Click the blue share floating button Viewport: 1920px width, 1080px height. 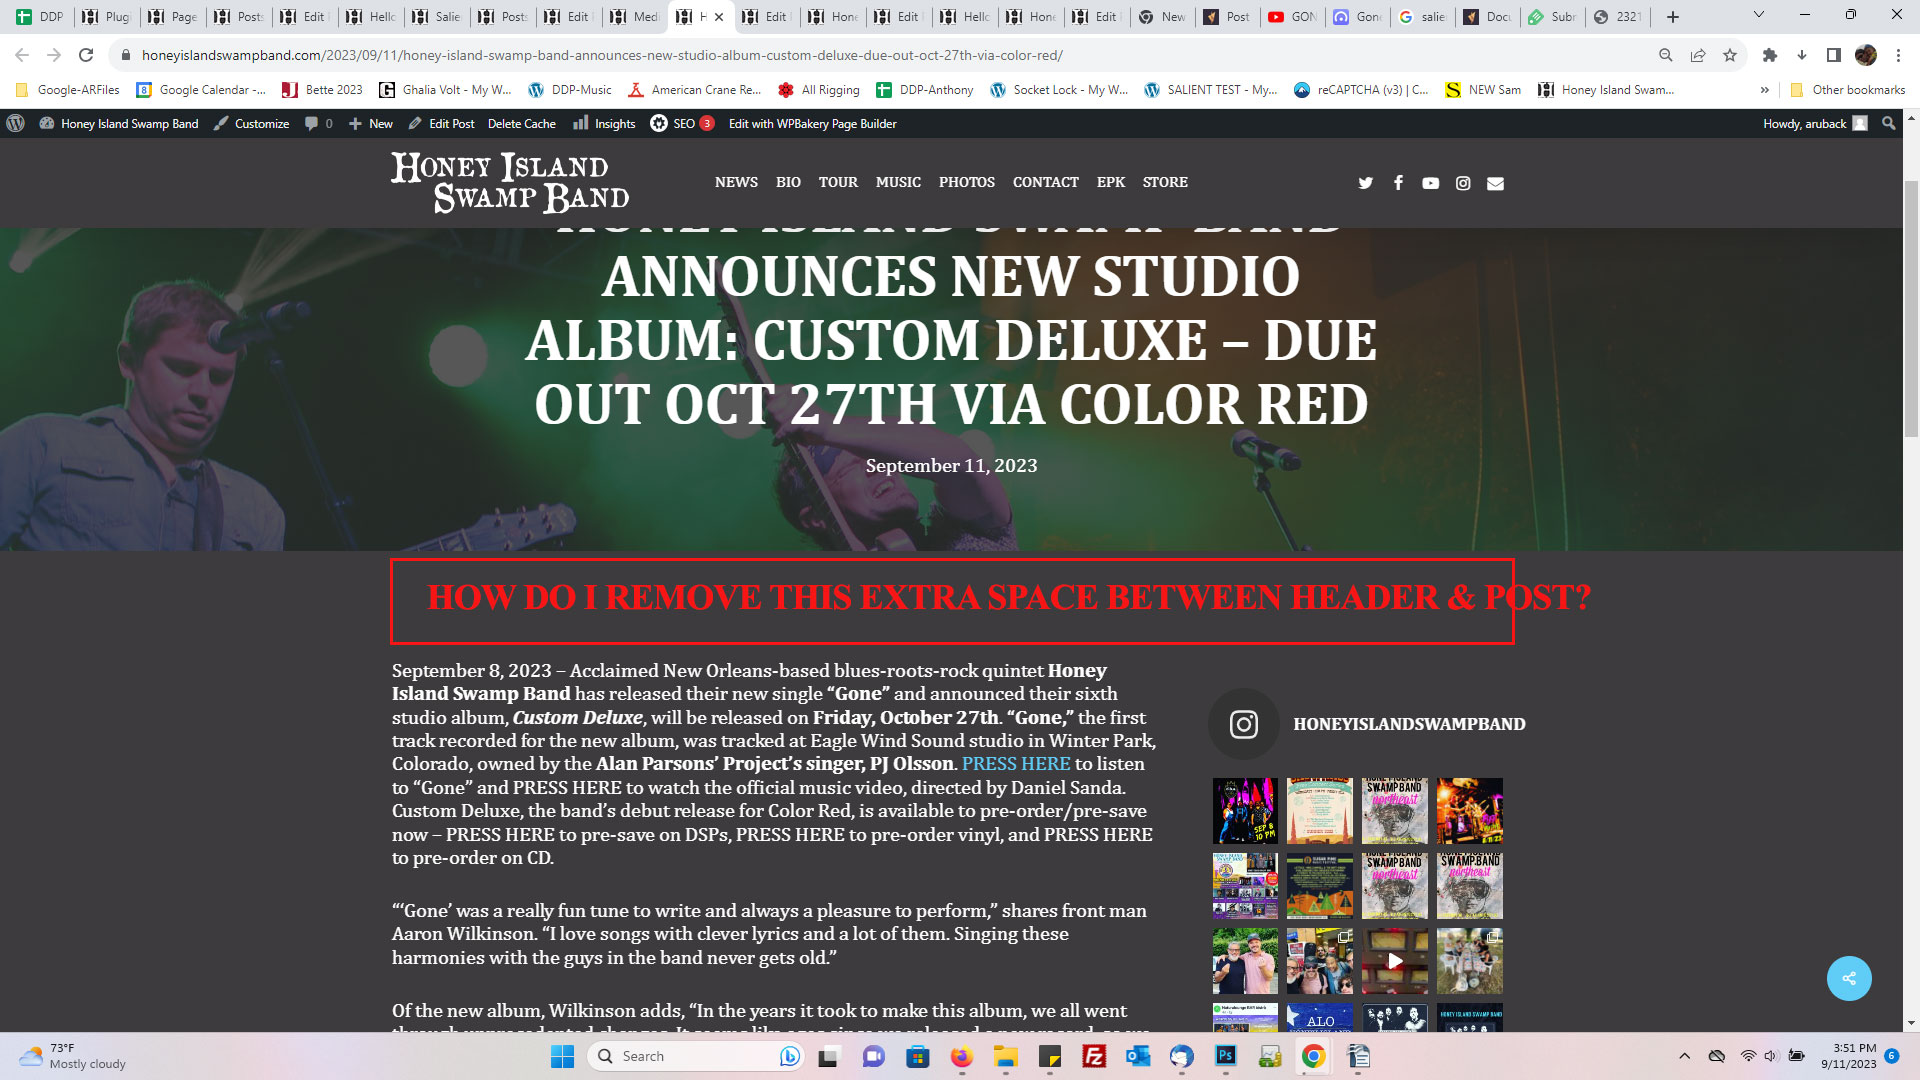tap(1849, 978)
